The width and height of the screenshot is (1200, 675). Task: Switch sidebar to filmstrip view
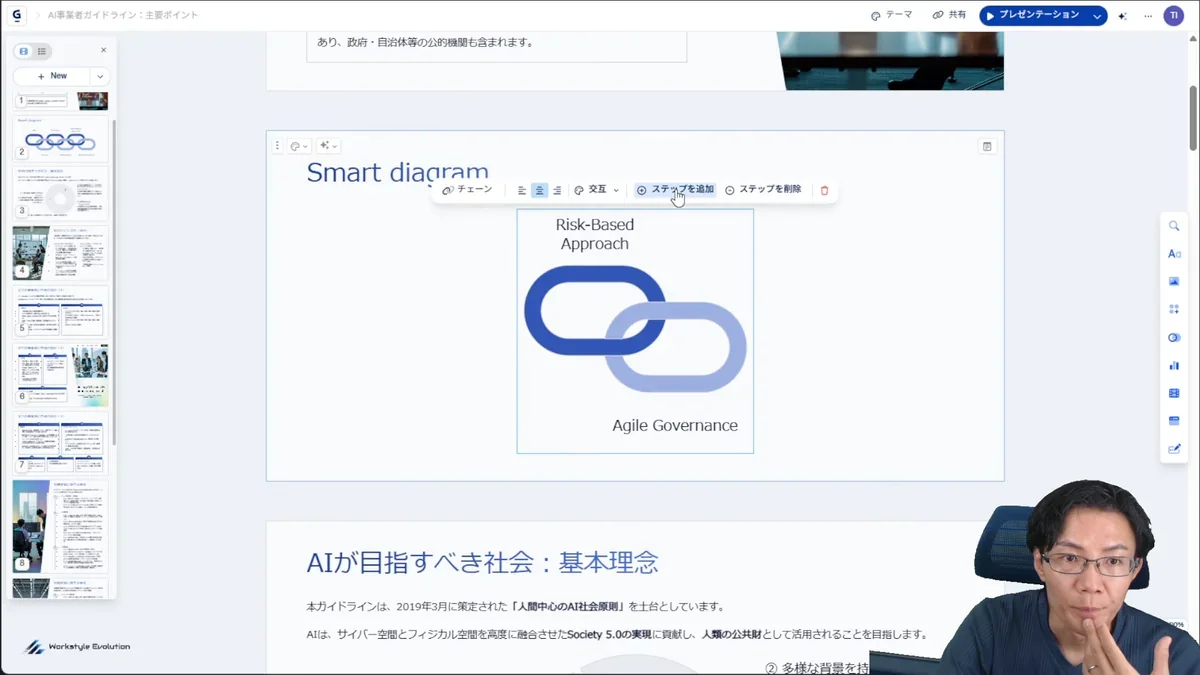coord(24,51)
